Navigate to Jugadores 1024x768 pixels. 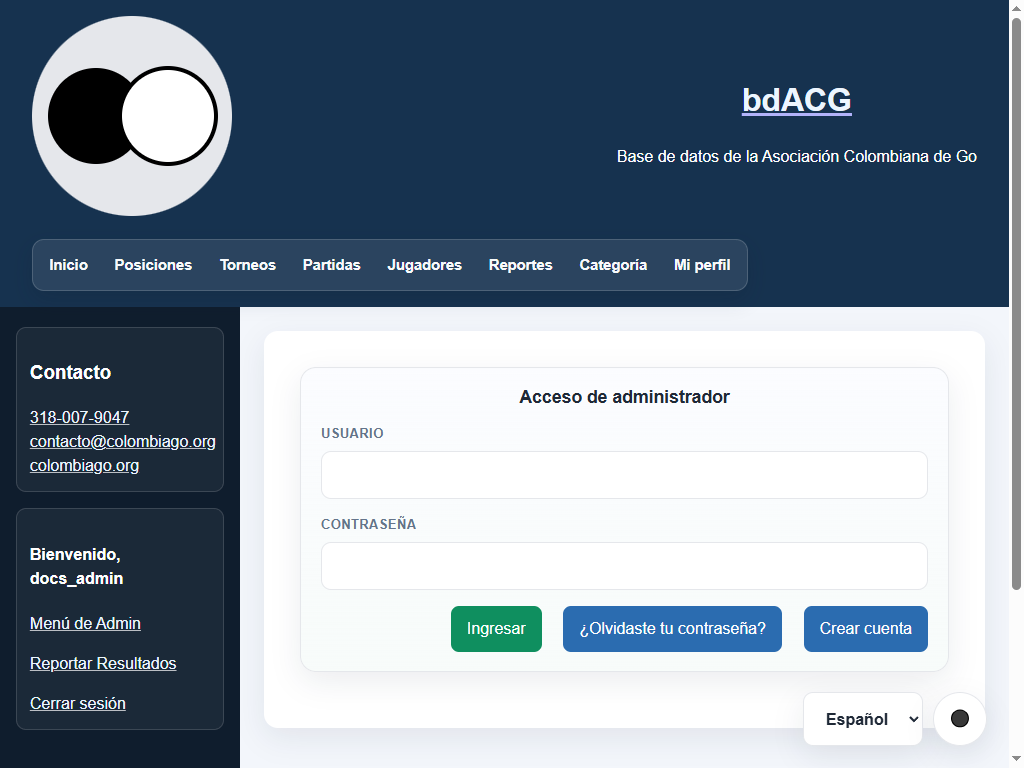(x=424, y=264)
